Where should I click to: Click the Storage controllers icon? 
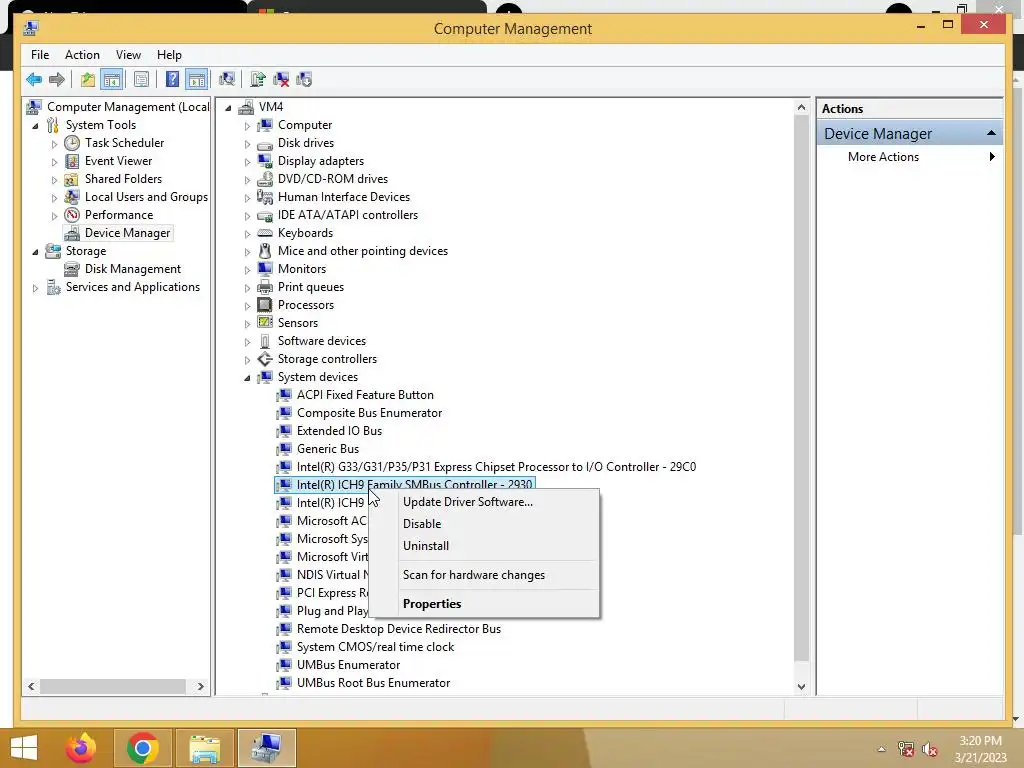point(264,359)
